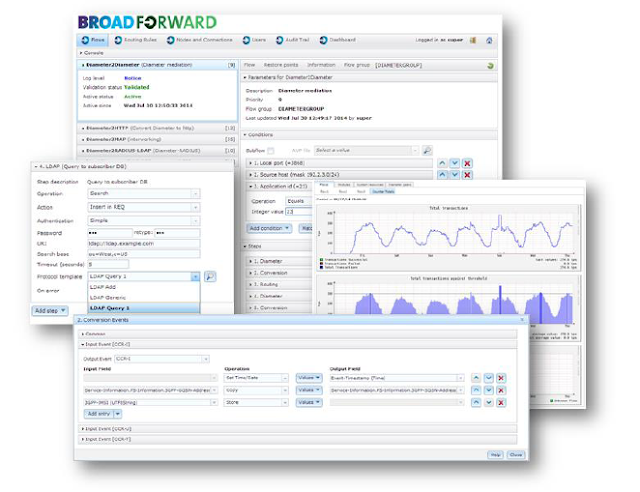The image size is (640, 492).
Task: Open the Protocol template dropdown arrow
Action: tap(196, 277)
